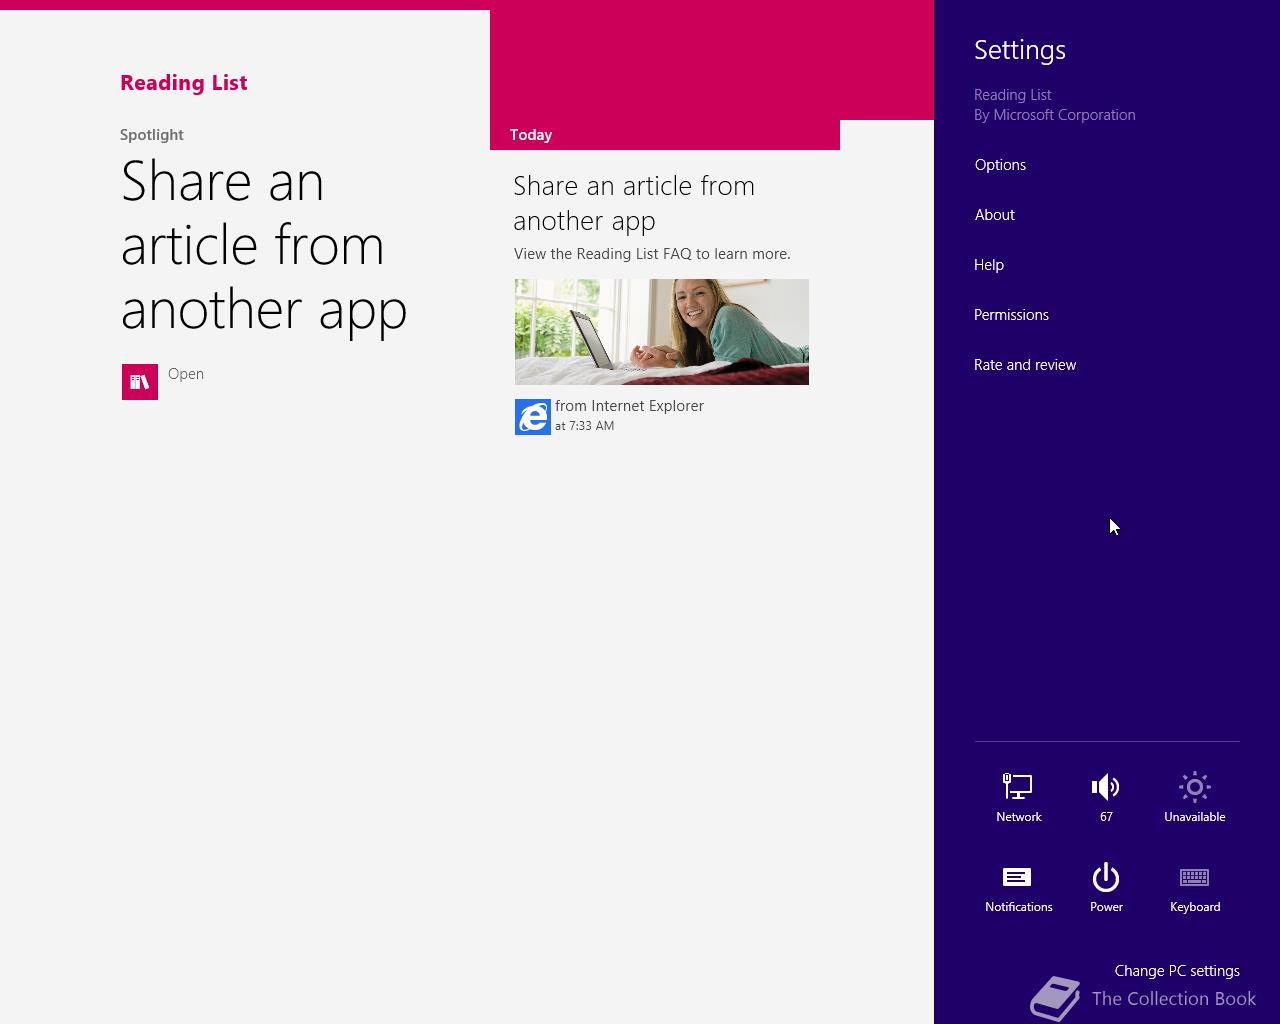Click the Reading List app icon beside Open

pos(140,382)
